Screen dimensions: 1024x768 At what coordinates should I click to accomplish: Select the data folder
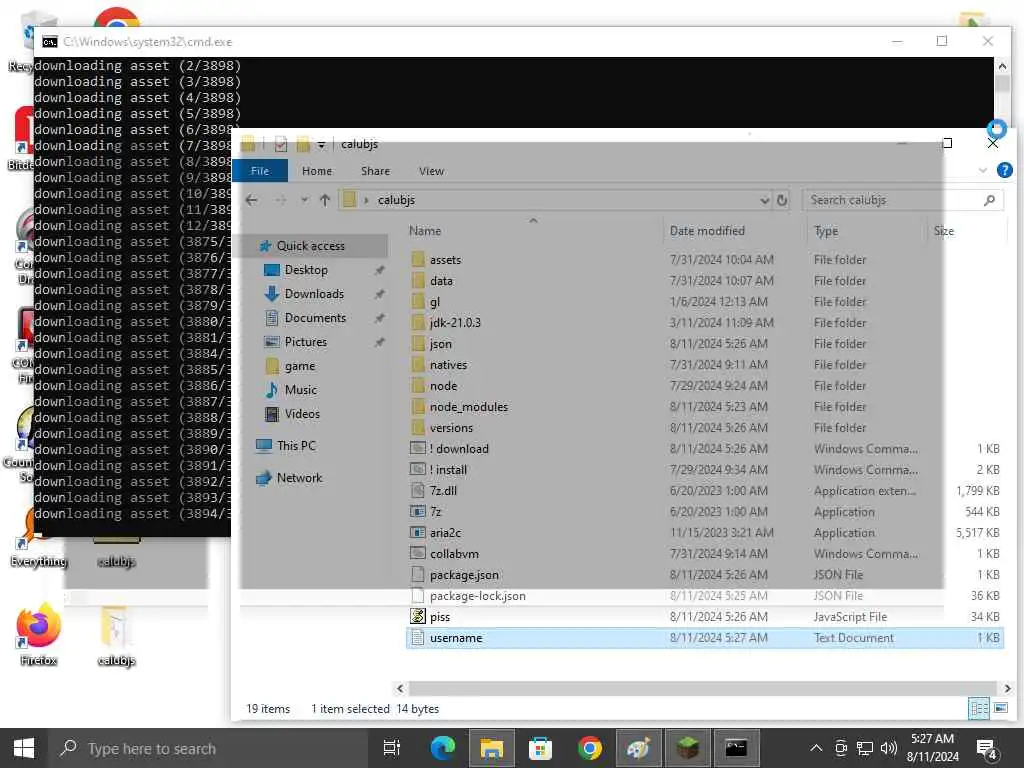coord(441,281)
